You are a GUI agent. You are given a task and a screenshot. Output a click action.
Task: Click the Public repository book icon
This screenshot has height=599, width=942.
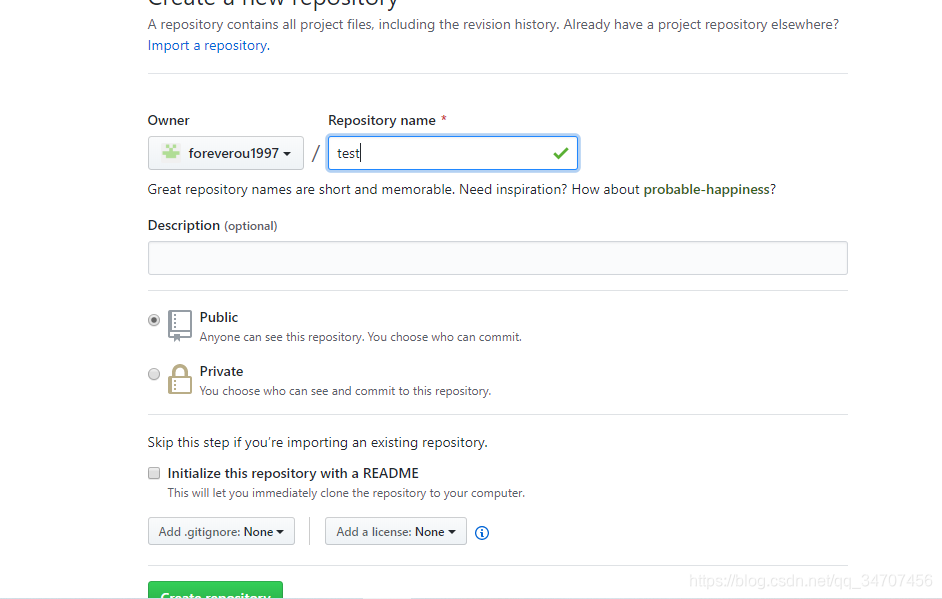tap(180, 325)
